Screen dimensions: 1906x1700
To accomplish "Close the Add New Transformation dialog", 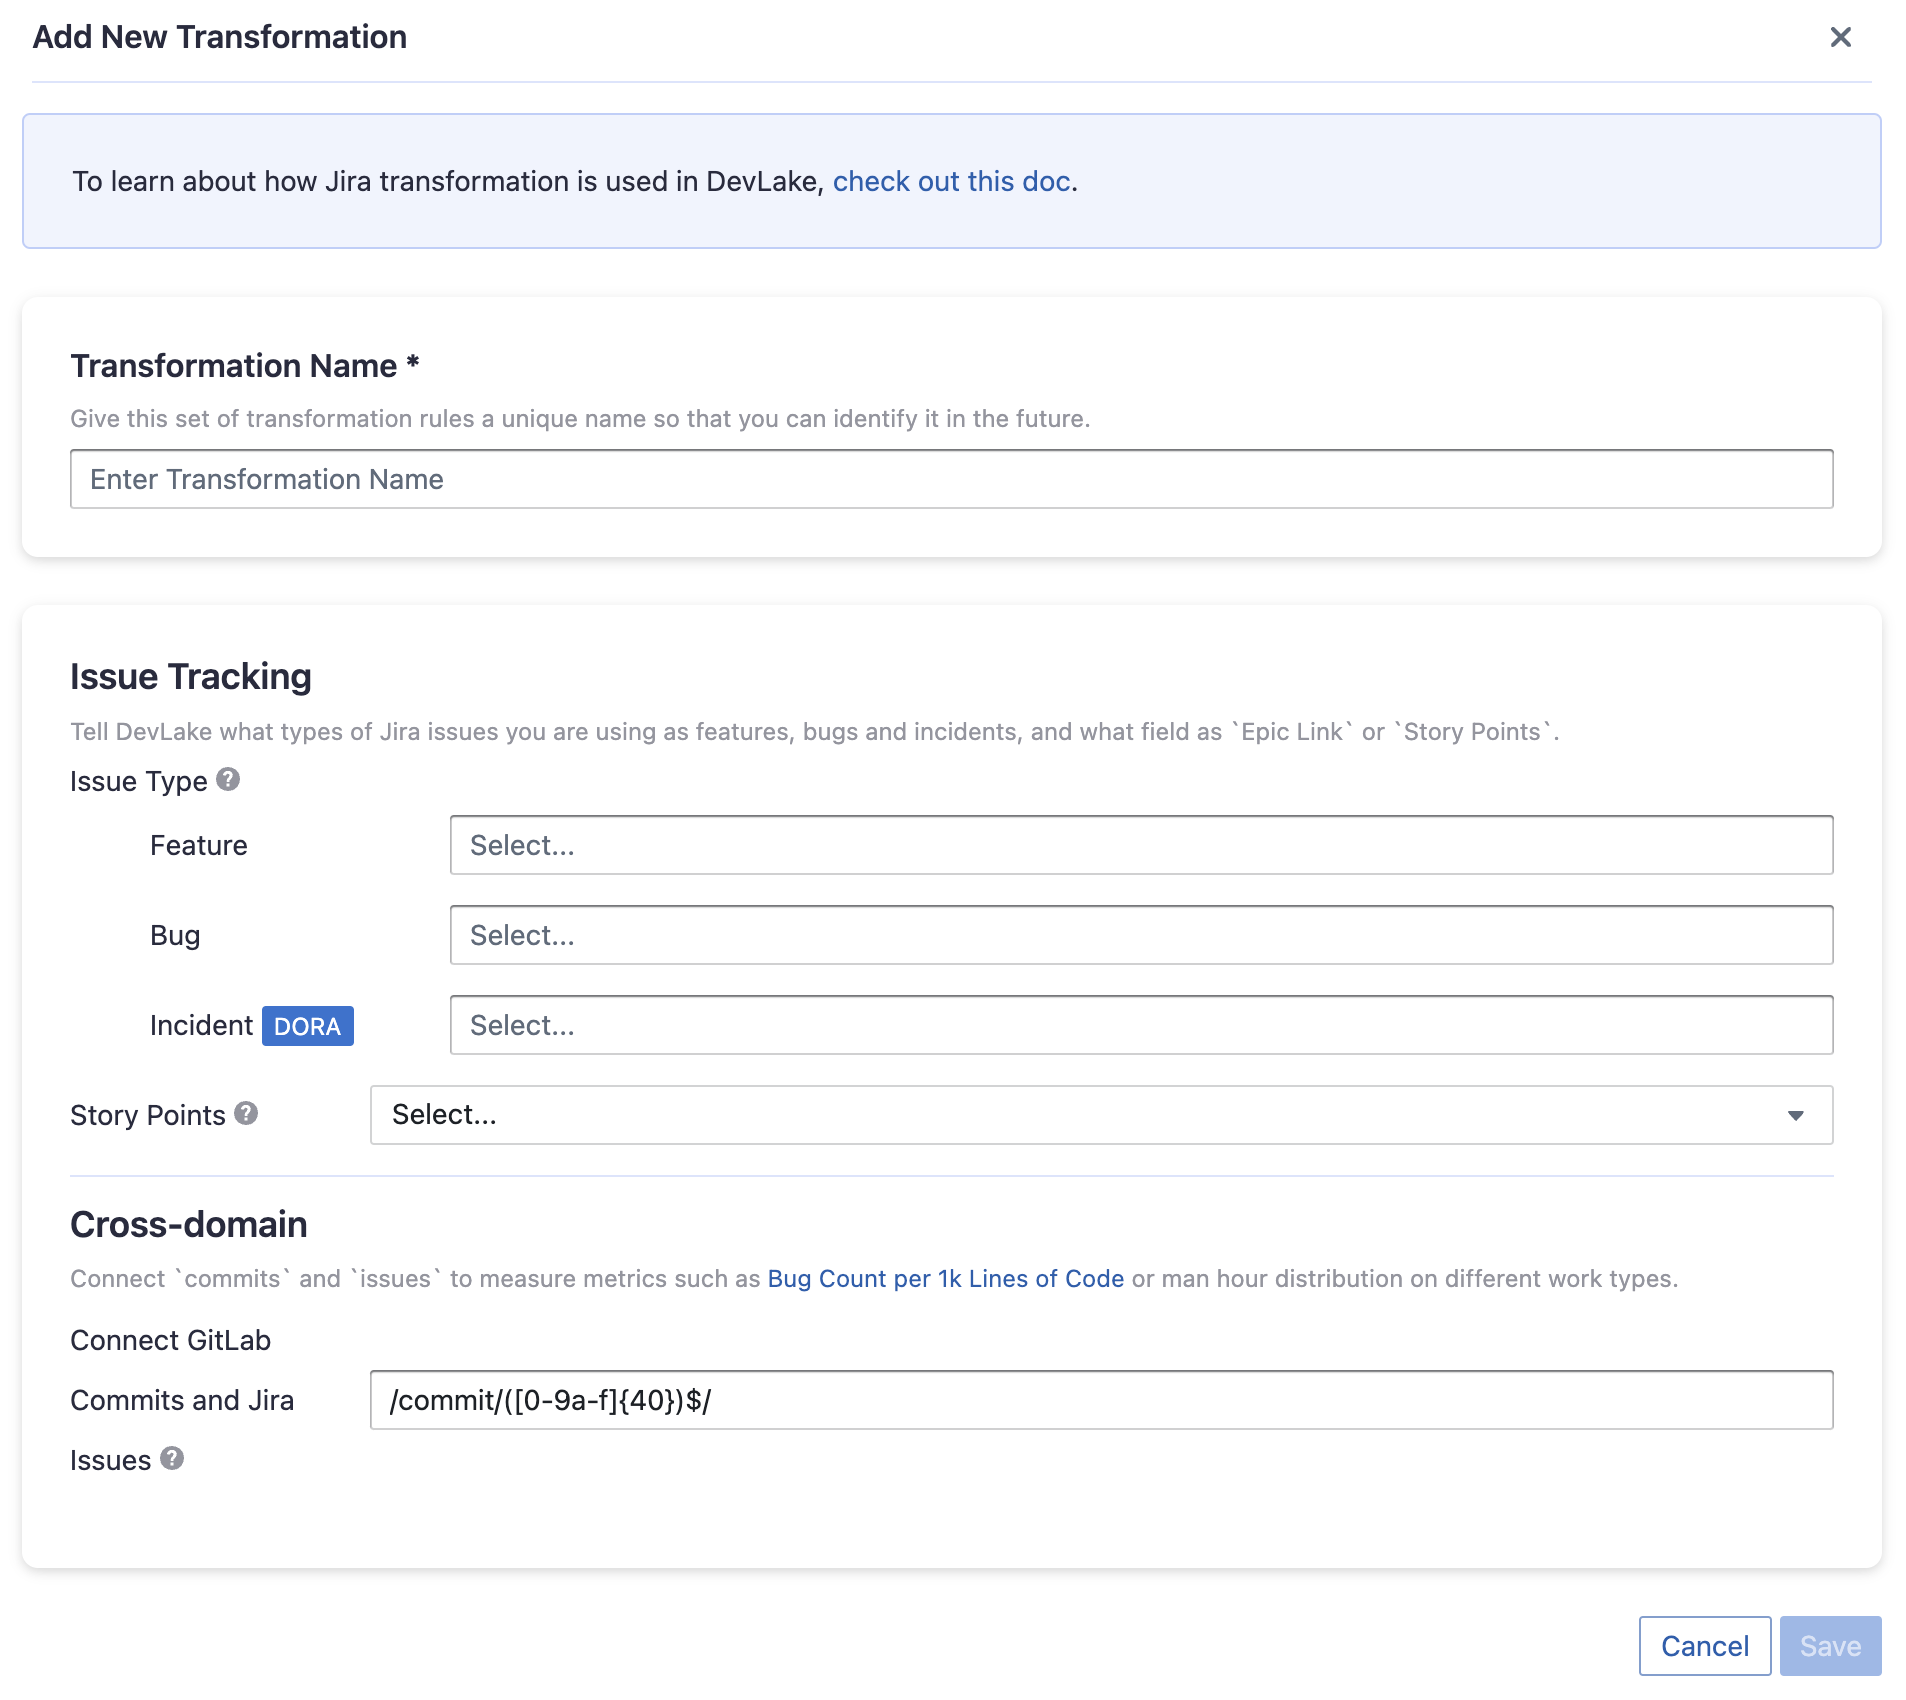I will coord(1840,37).
